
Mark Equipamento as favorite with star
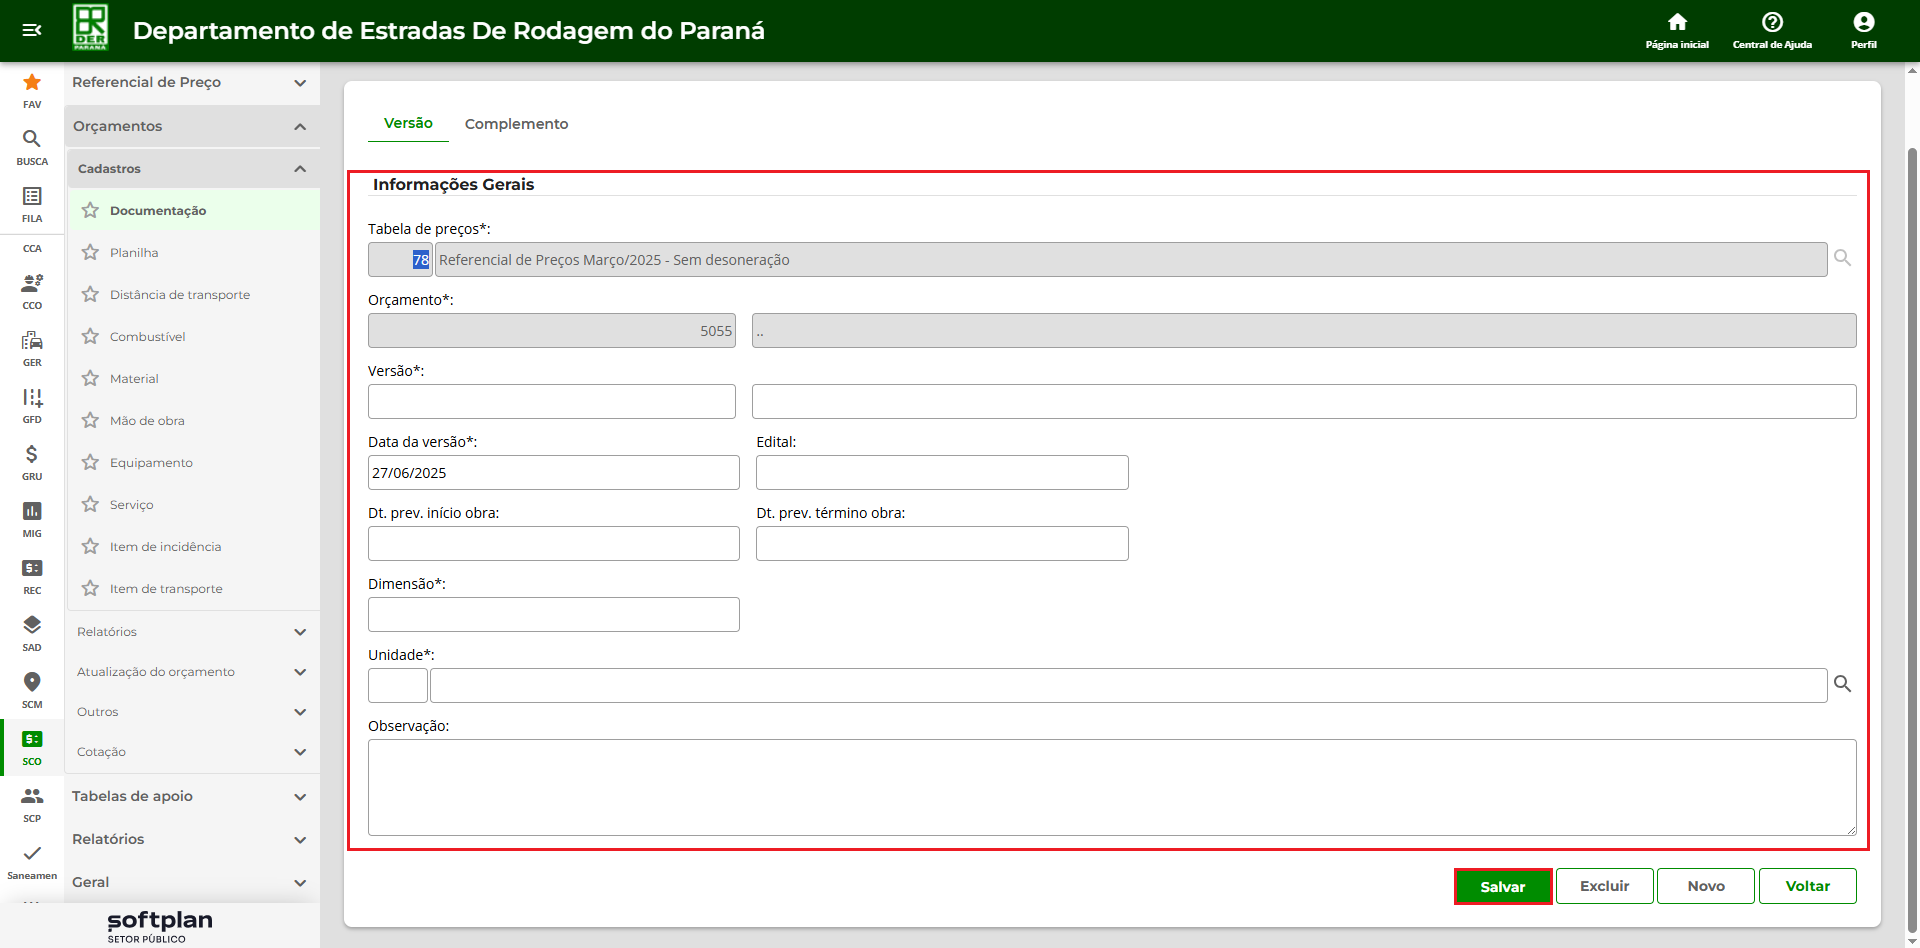coord(91,463)
